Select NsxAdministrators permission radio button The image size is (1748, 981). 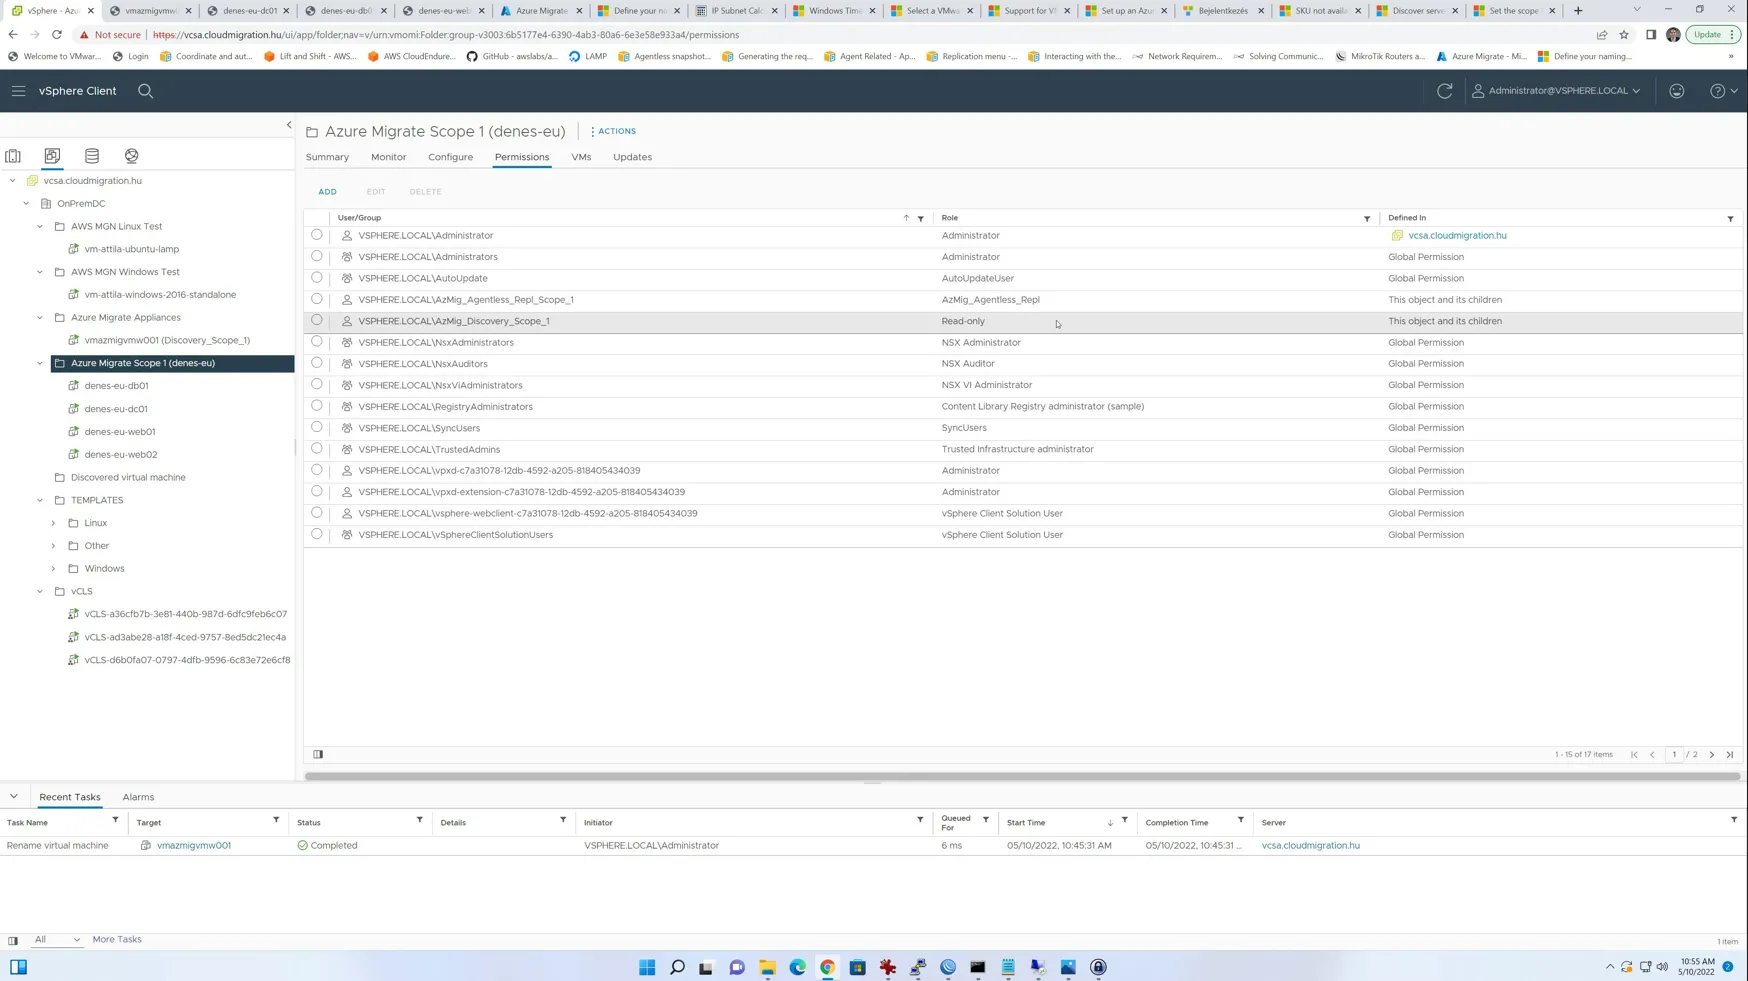(x=317, y=342)
